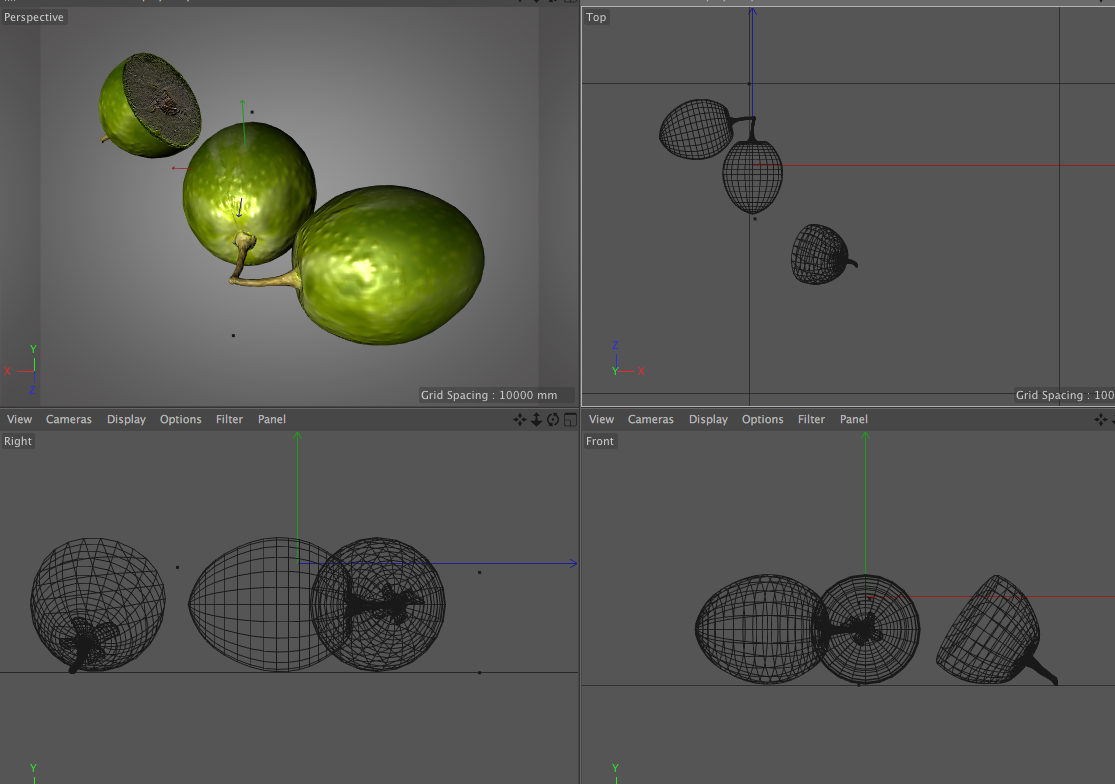Open Panel menu in the Right viewport
Screen dimensions: 1115x784
coord(272,420)
